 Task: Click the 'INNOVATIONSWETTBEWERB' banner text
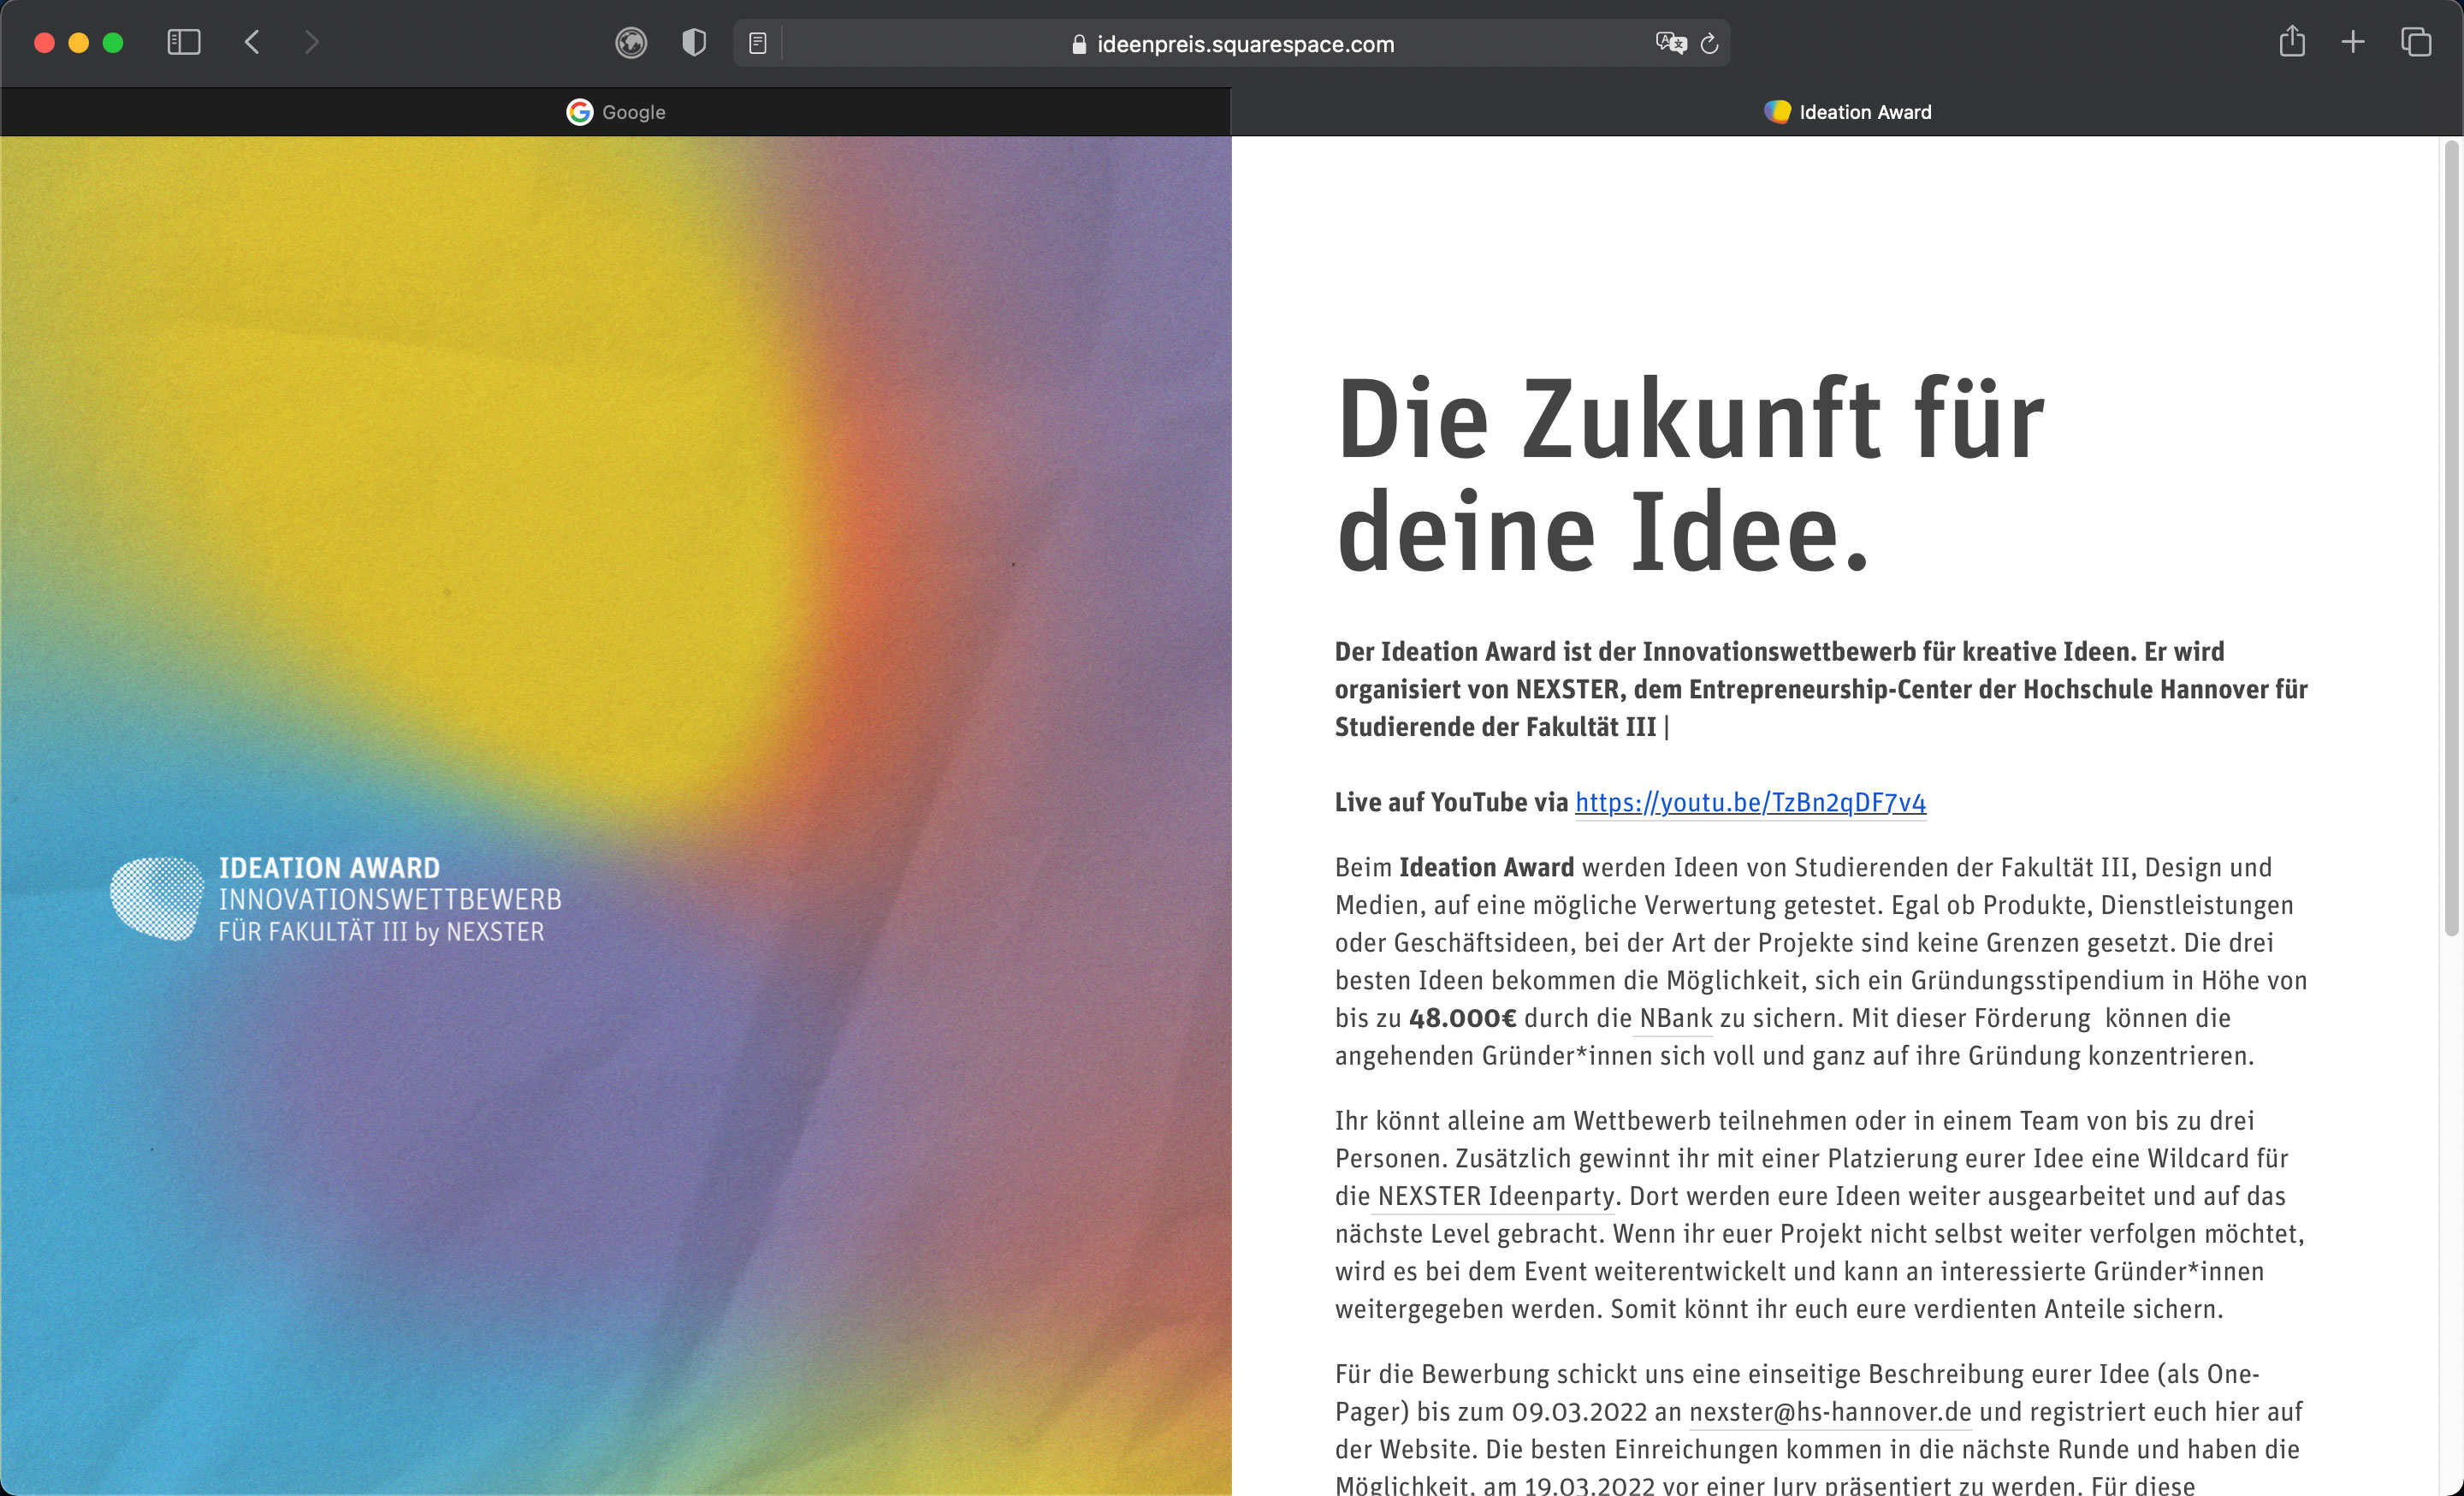click(390, 900)
